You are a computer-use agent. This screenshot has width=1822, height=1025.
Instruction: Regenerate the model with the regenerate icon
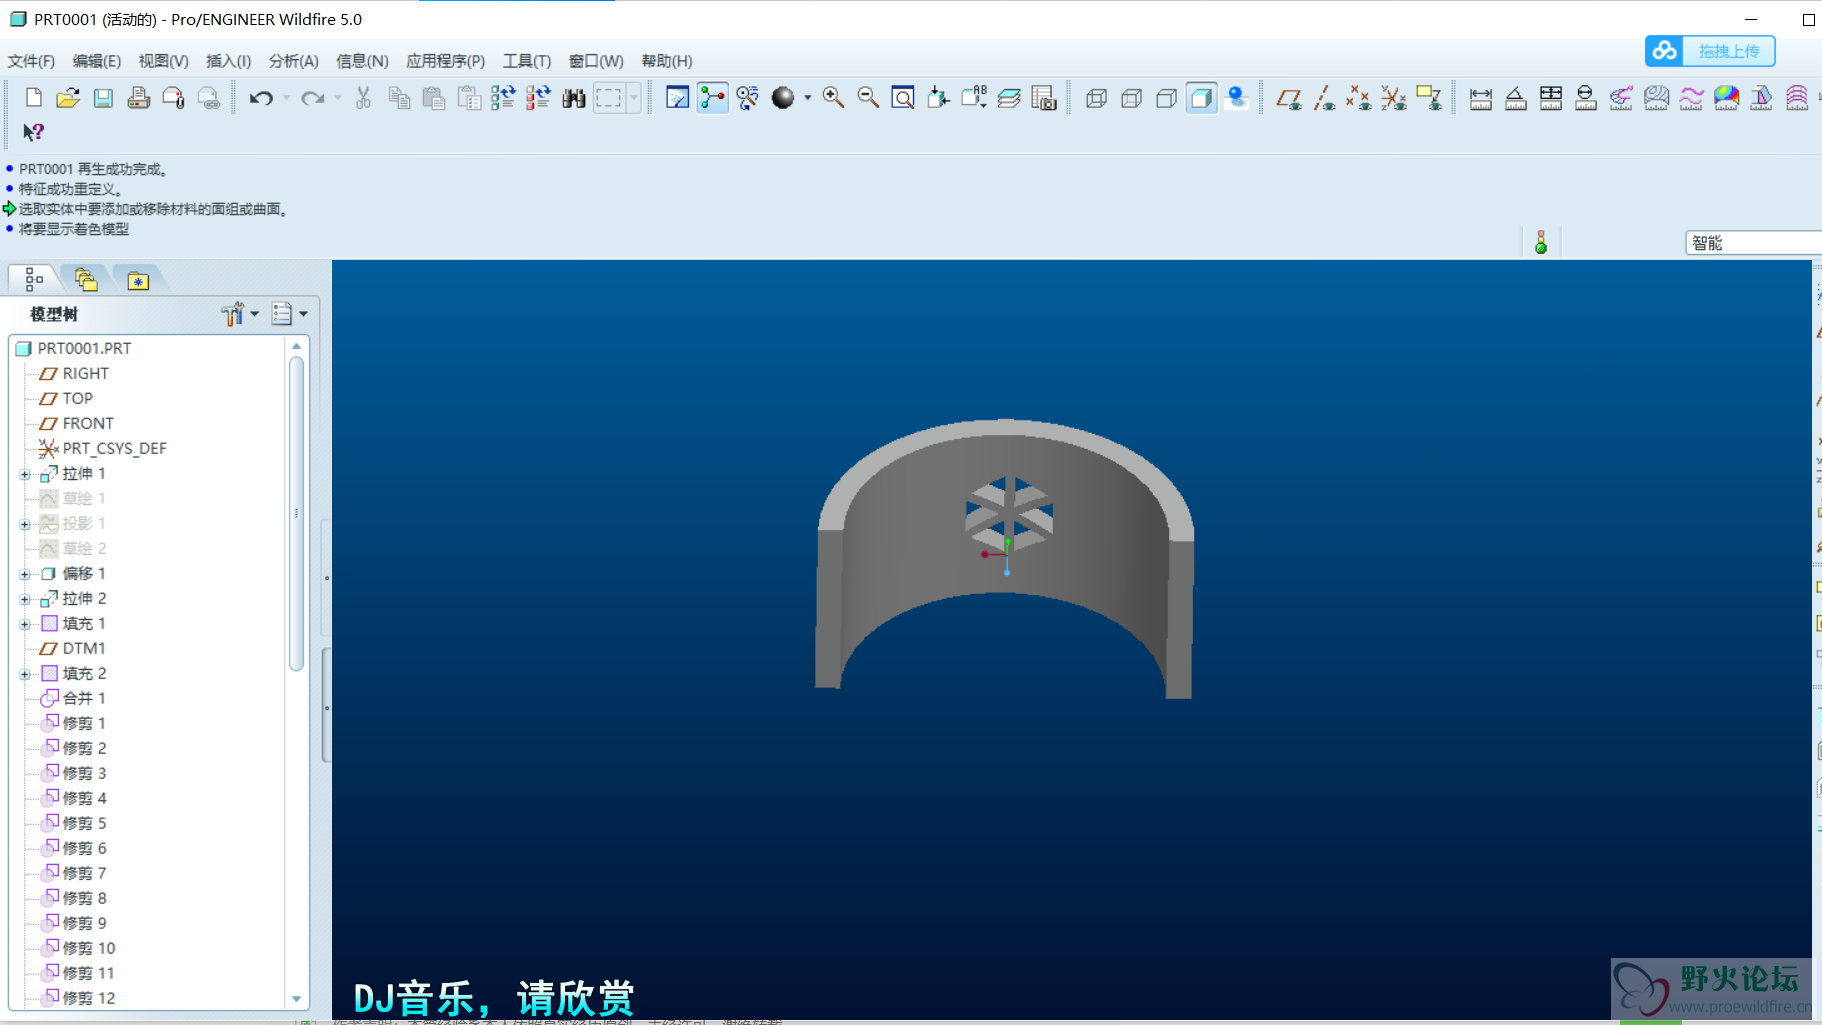click(504, 98)
